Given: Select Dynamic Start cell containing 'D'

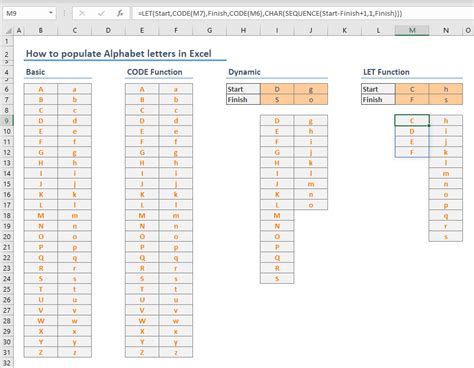Looking at the screenshot, I should coord(277,89).
